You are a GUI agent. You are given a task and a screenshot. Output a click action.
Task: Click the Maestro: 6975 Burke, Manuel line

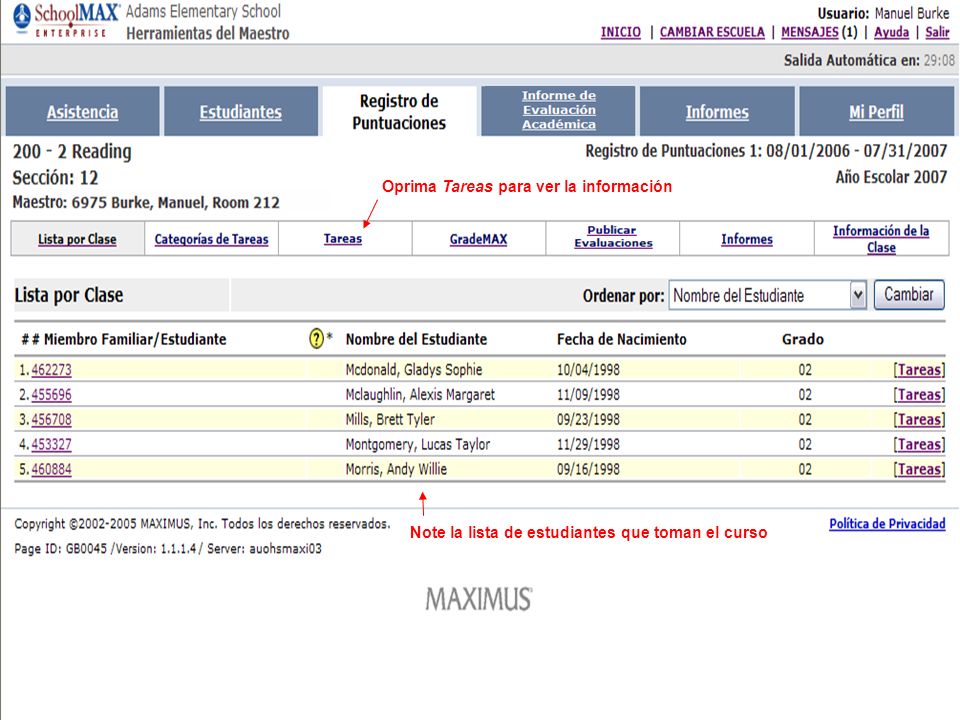click(x=146, y=203)
